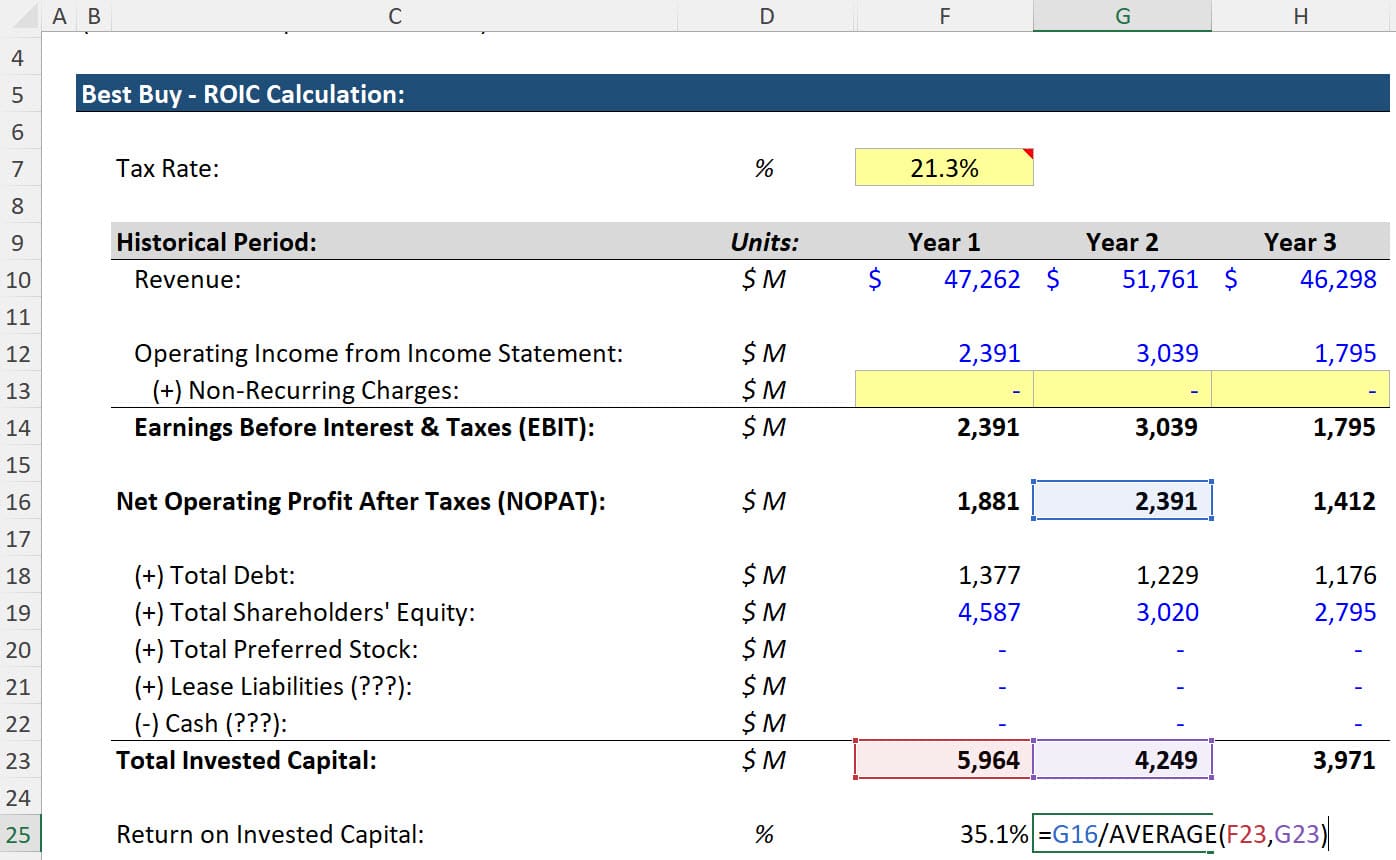Select the Year 2 NOPAT cell showing 2,391
Viewport: 1396px width, 860px height.
point(1122,500)
